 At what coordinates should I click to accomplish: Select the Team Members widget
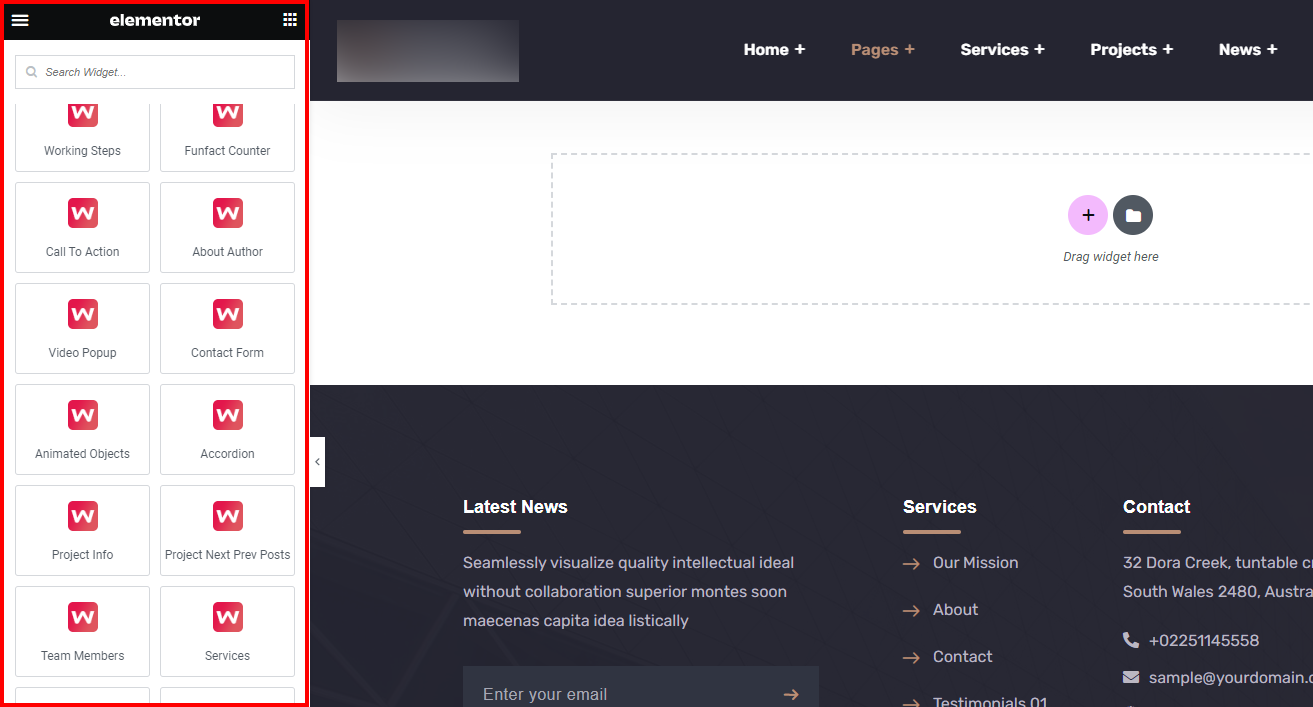[x=82, y=631]
